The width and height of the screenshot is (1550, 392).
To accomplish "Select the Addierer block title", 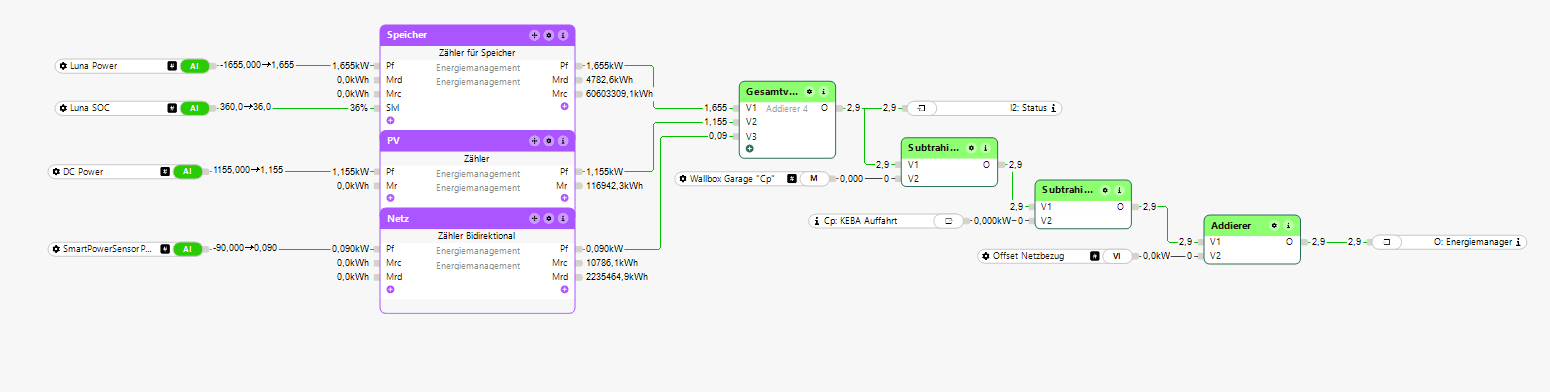I will (1232, 225).
